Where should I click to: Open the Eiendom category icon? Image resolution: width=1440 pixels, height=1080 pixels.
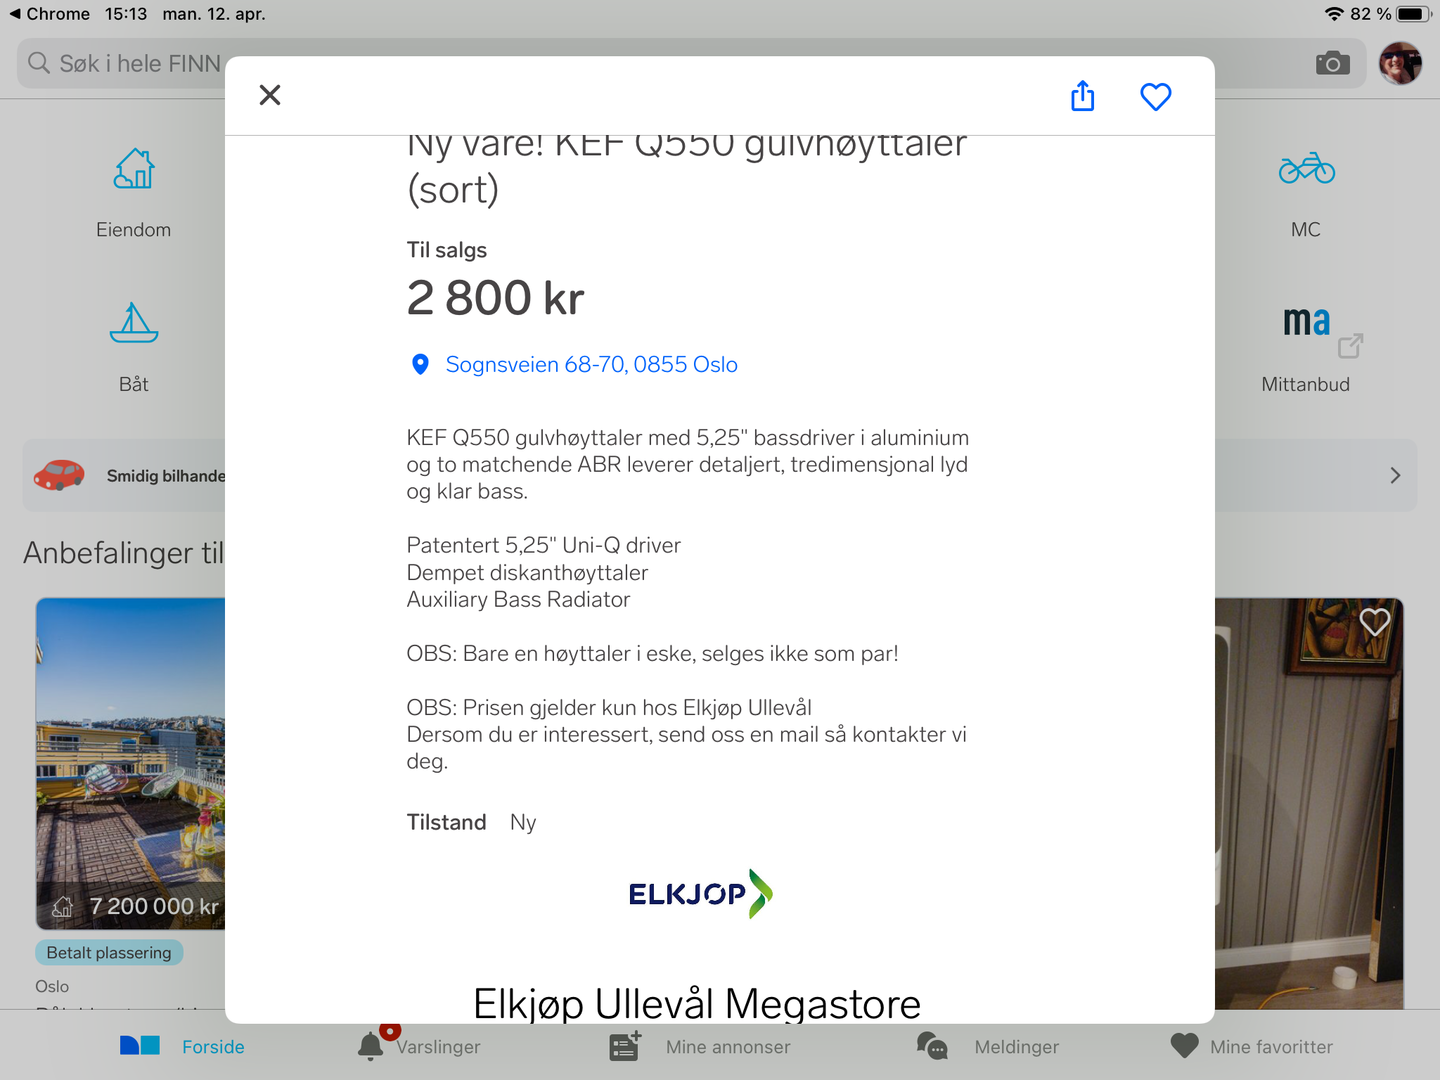134,170
